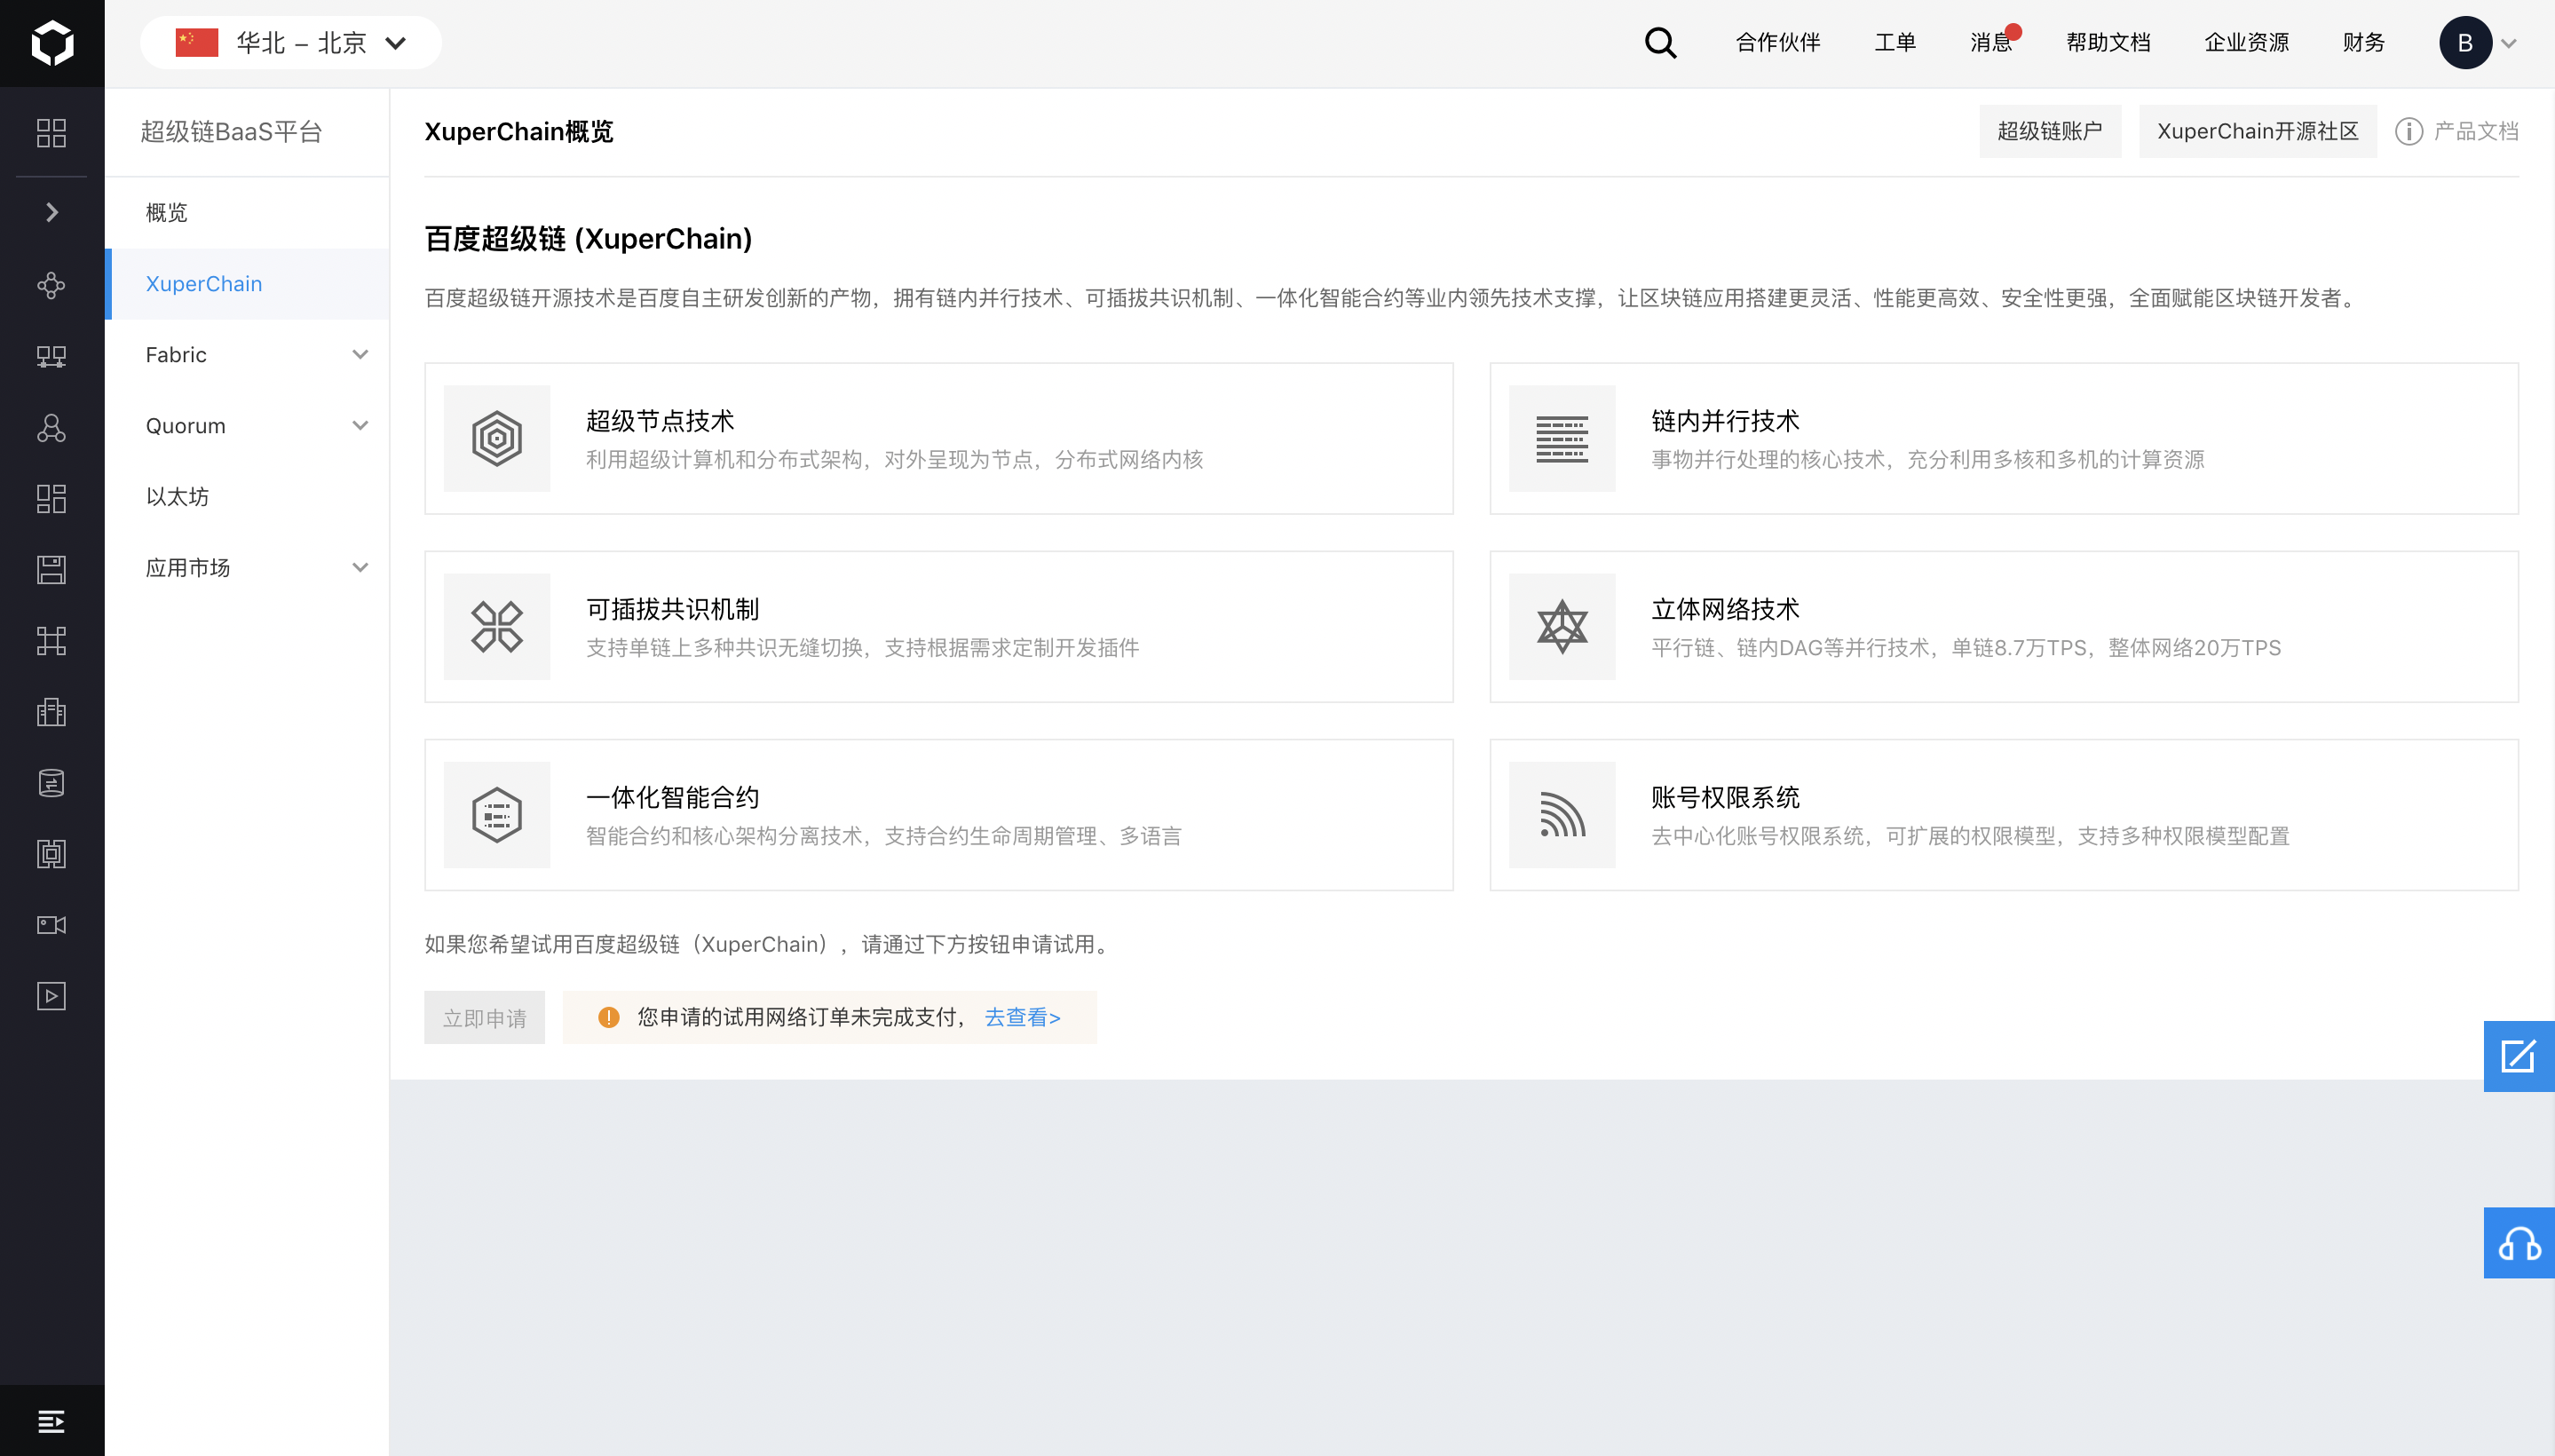This screenshot has height=1456, width=2555.
Task: Click the XuperChain开源社区 button
Action: pyautogui.click(x=2257, y=131)
